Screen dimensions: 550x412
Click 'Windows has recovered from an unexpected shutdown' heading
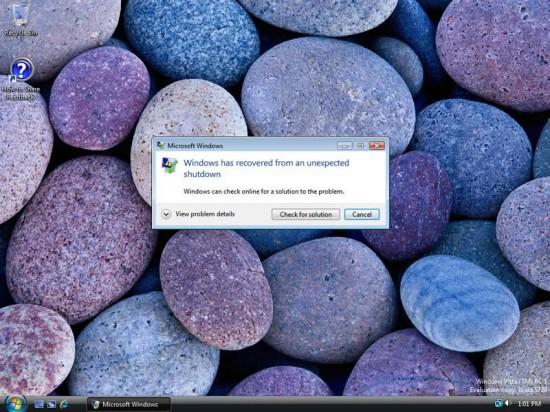click(x=266, y=168)
